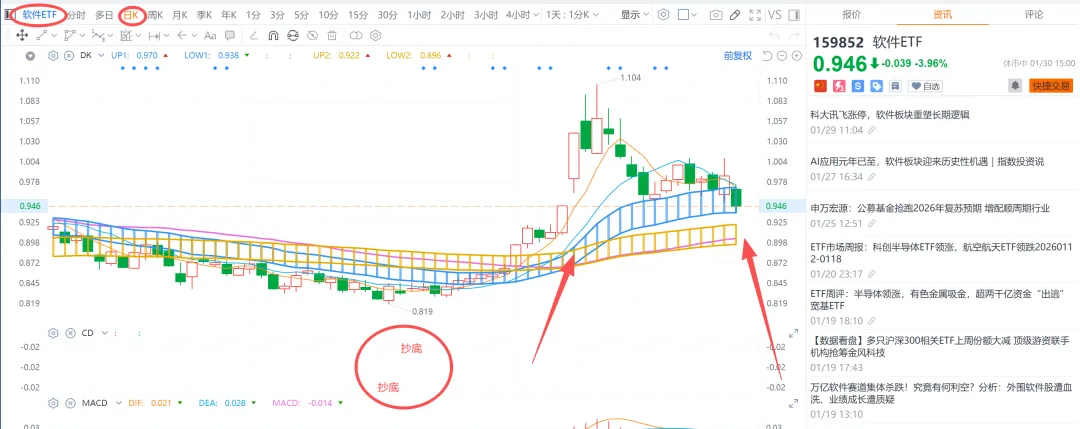Add to watchlist with 自选 button
The height and width of the screenshot is (429, 1080).
pos(926,86)
